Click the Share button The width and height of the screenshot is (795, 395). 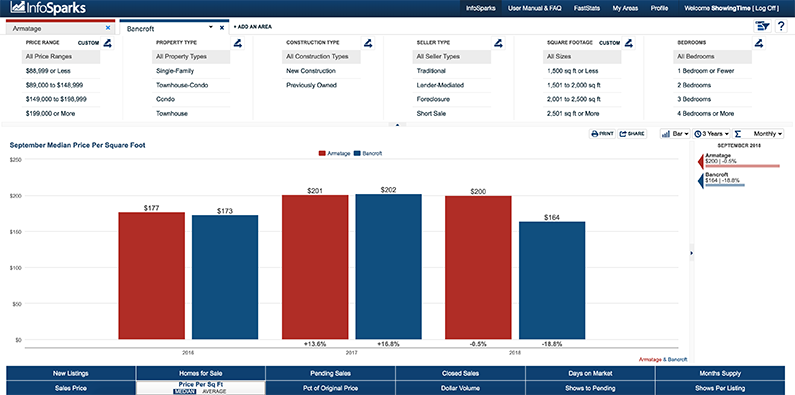click(632, 134)
